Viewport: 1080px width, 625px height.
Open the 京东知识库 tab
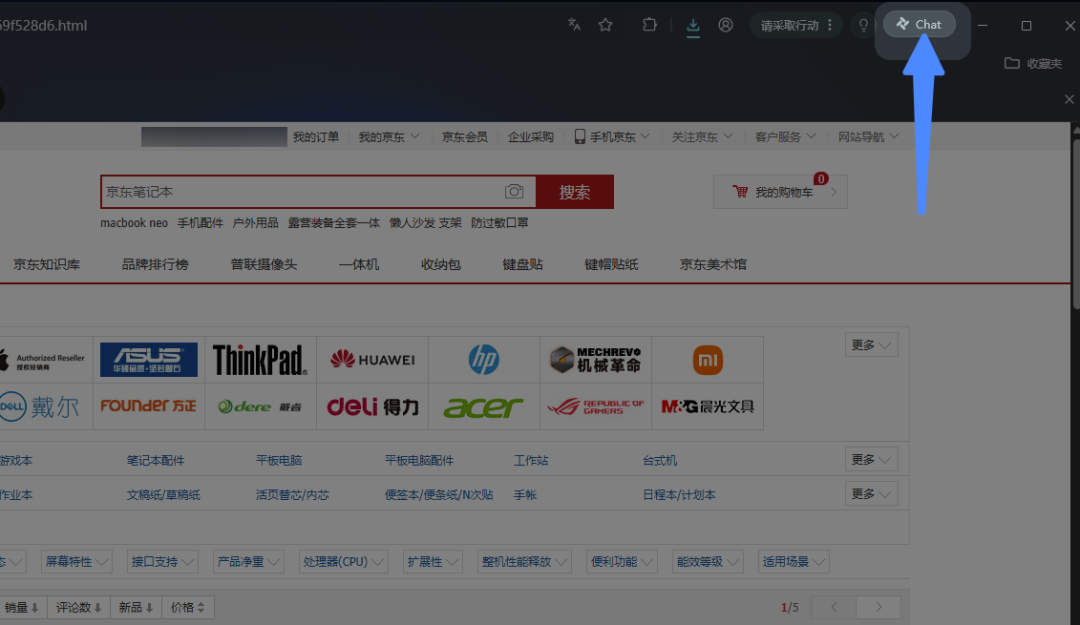47,264
